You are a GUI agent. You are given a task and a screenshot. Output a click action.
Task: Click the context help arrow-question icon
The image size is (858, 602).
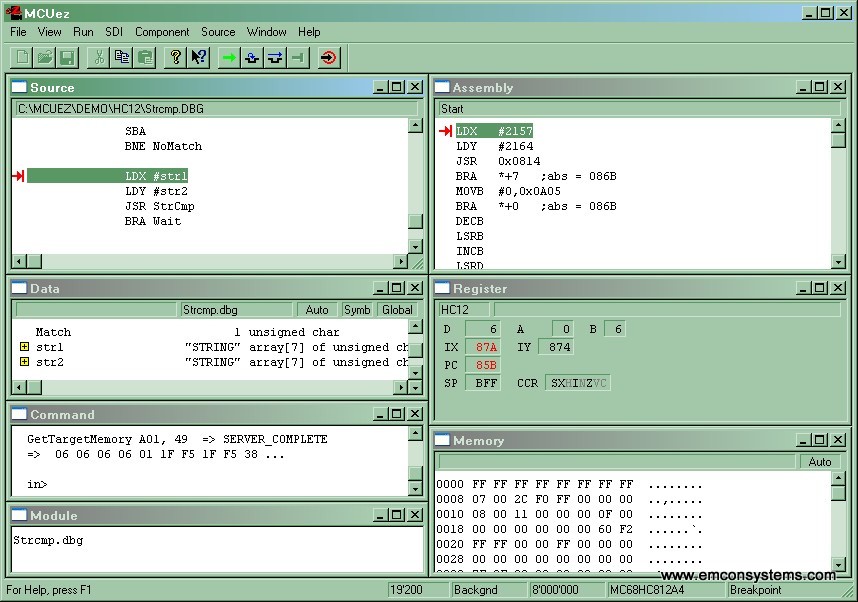pyautogui.click(x=199, y=58)
